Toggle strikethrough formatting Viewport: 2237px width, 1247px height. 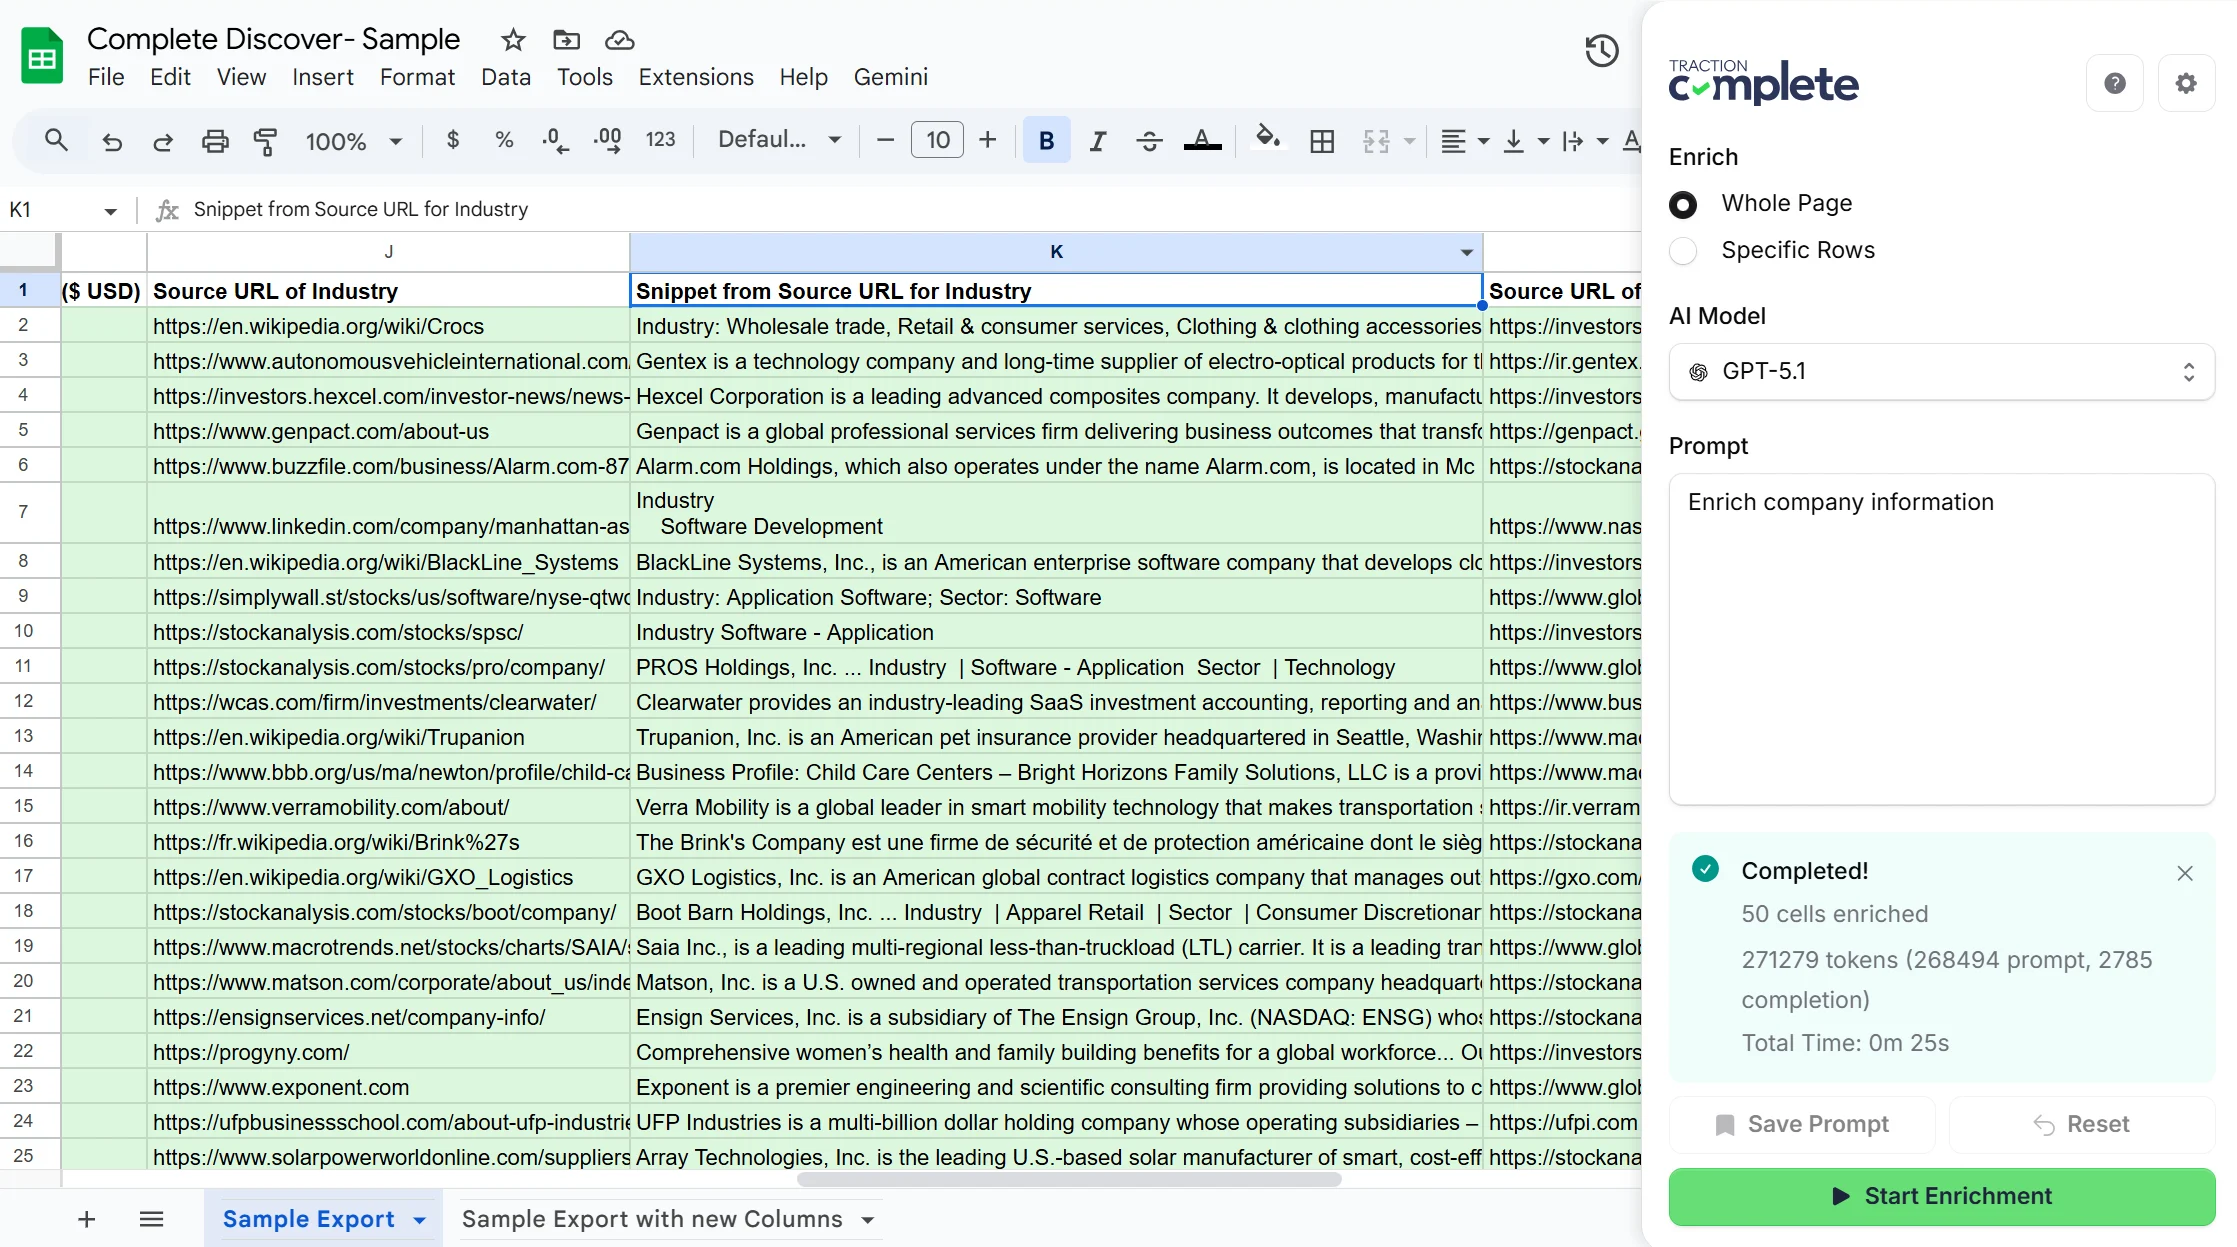point(1149,141)
